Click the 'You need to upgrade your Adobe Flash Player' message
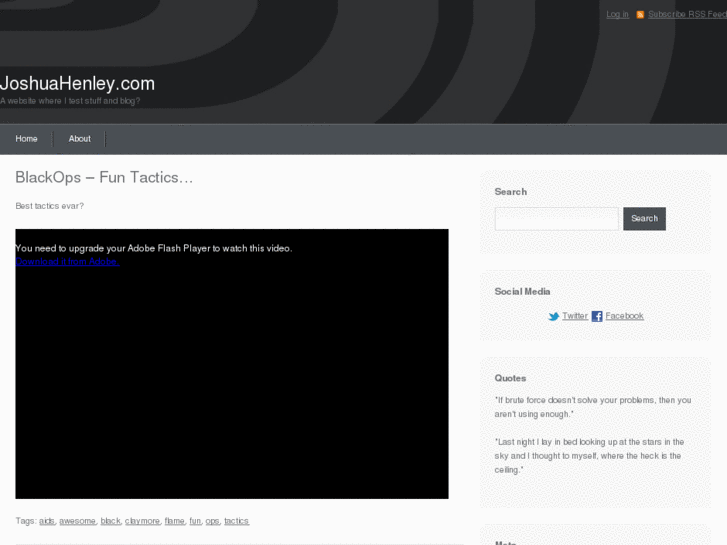Screen dimensions: 727x545 pos(154,248)
